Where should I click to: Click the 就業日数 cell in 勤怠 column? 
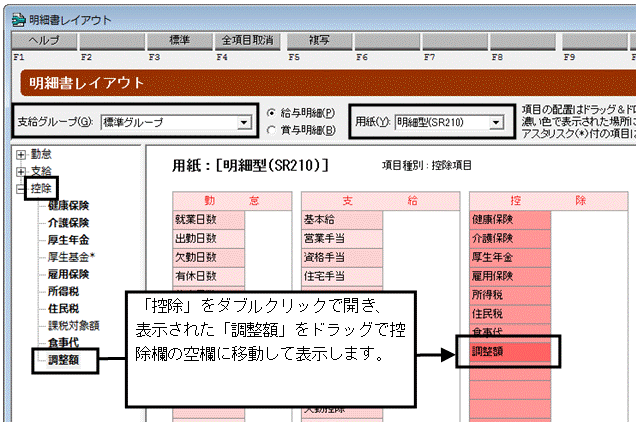point(208,220)
